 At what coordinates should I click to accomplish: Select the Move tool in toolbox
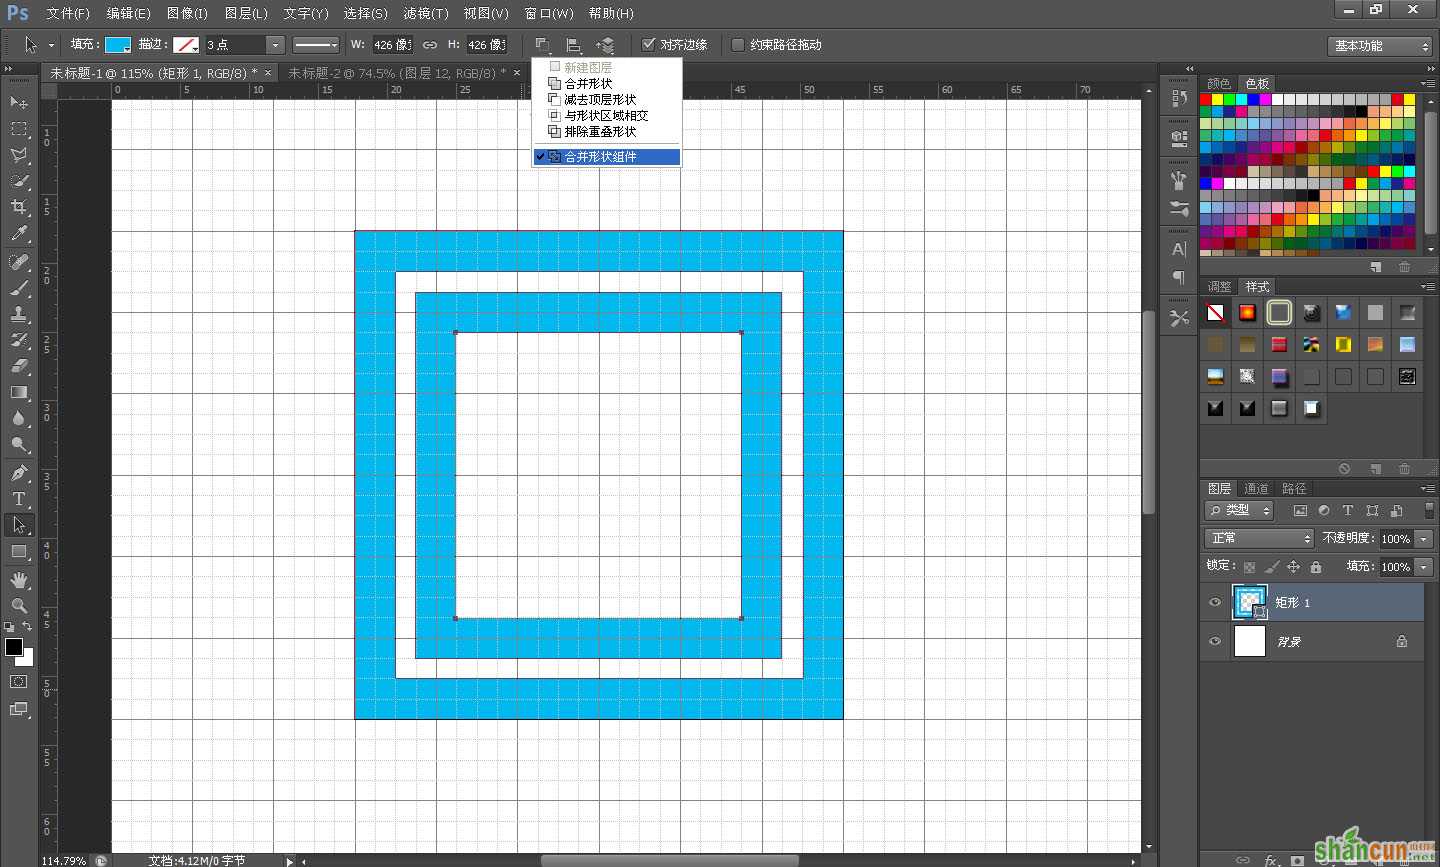(19, 102)
